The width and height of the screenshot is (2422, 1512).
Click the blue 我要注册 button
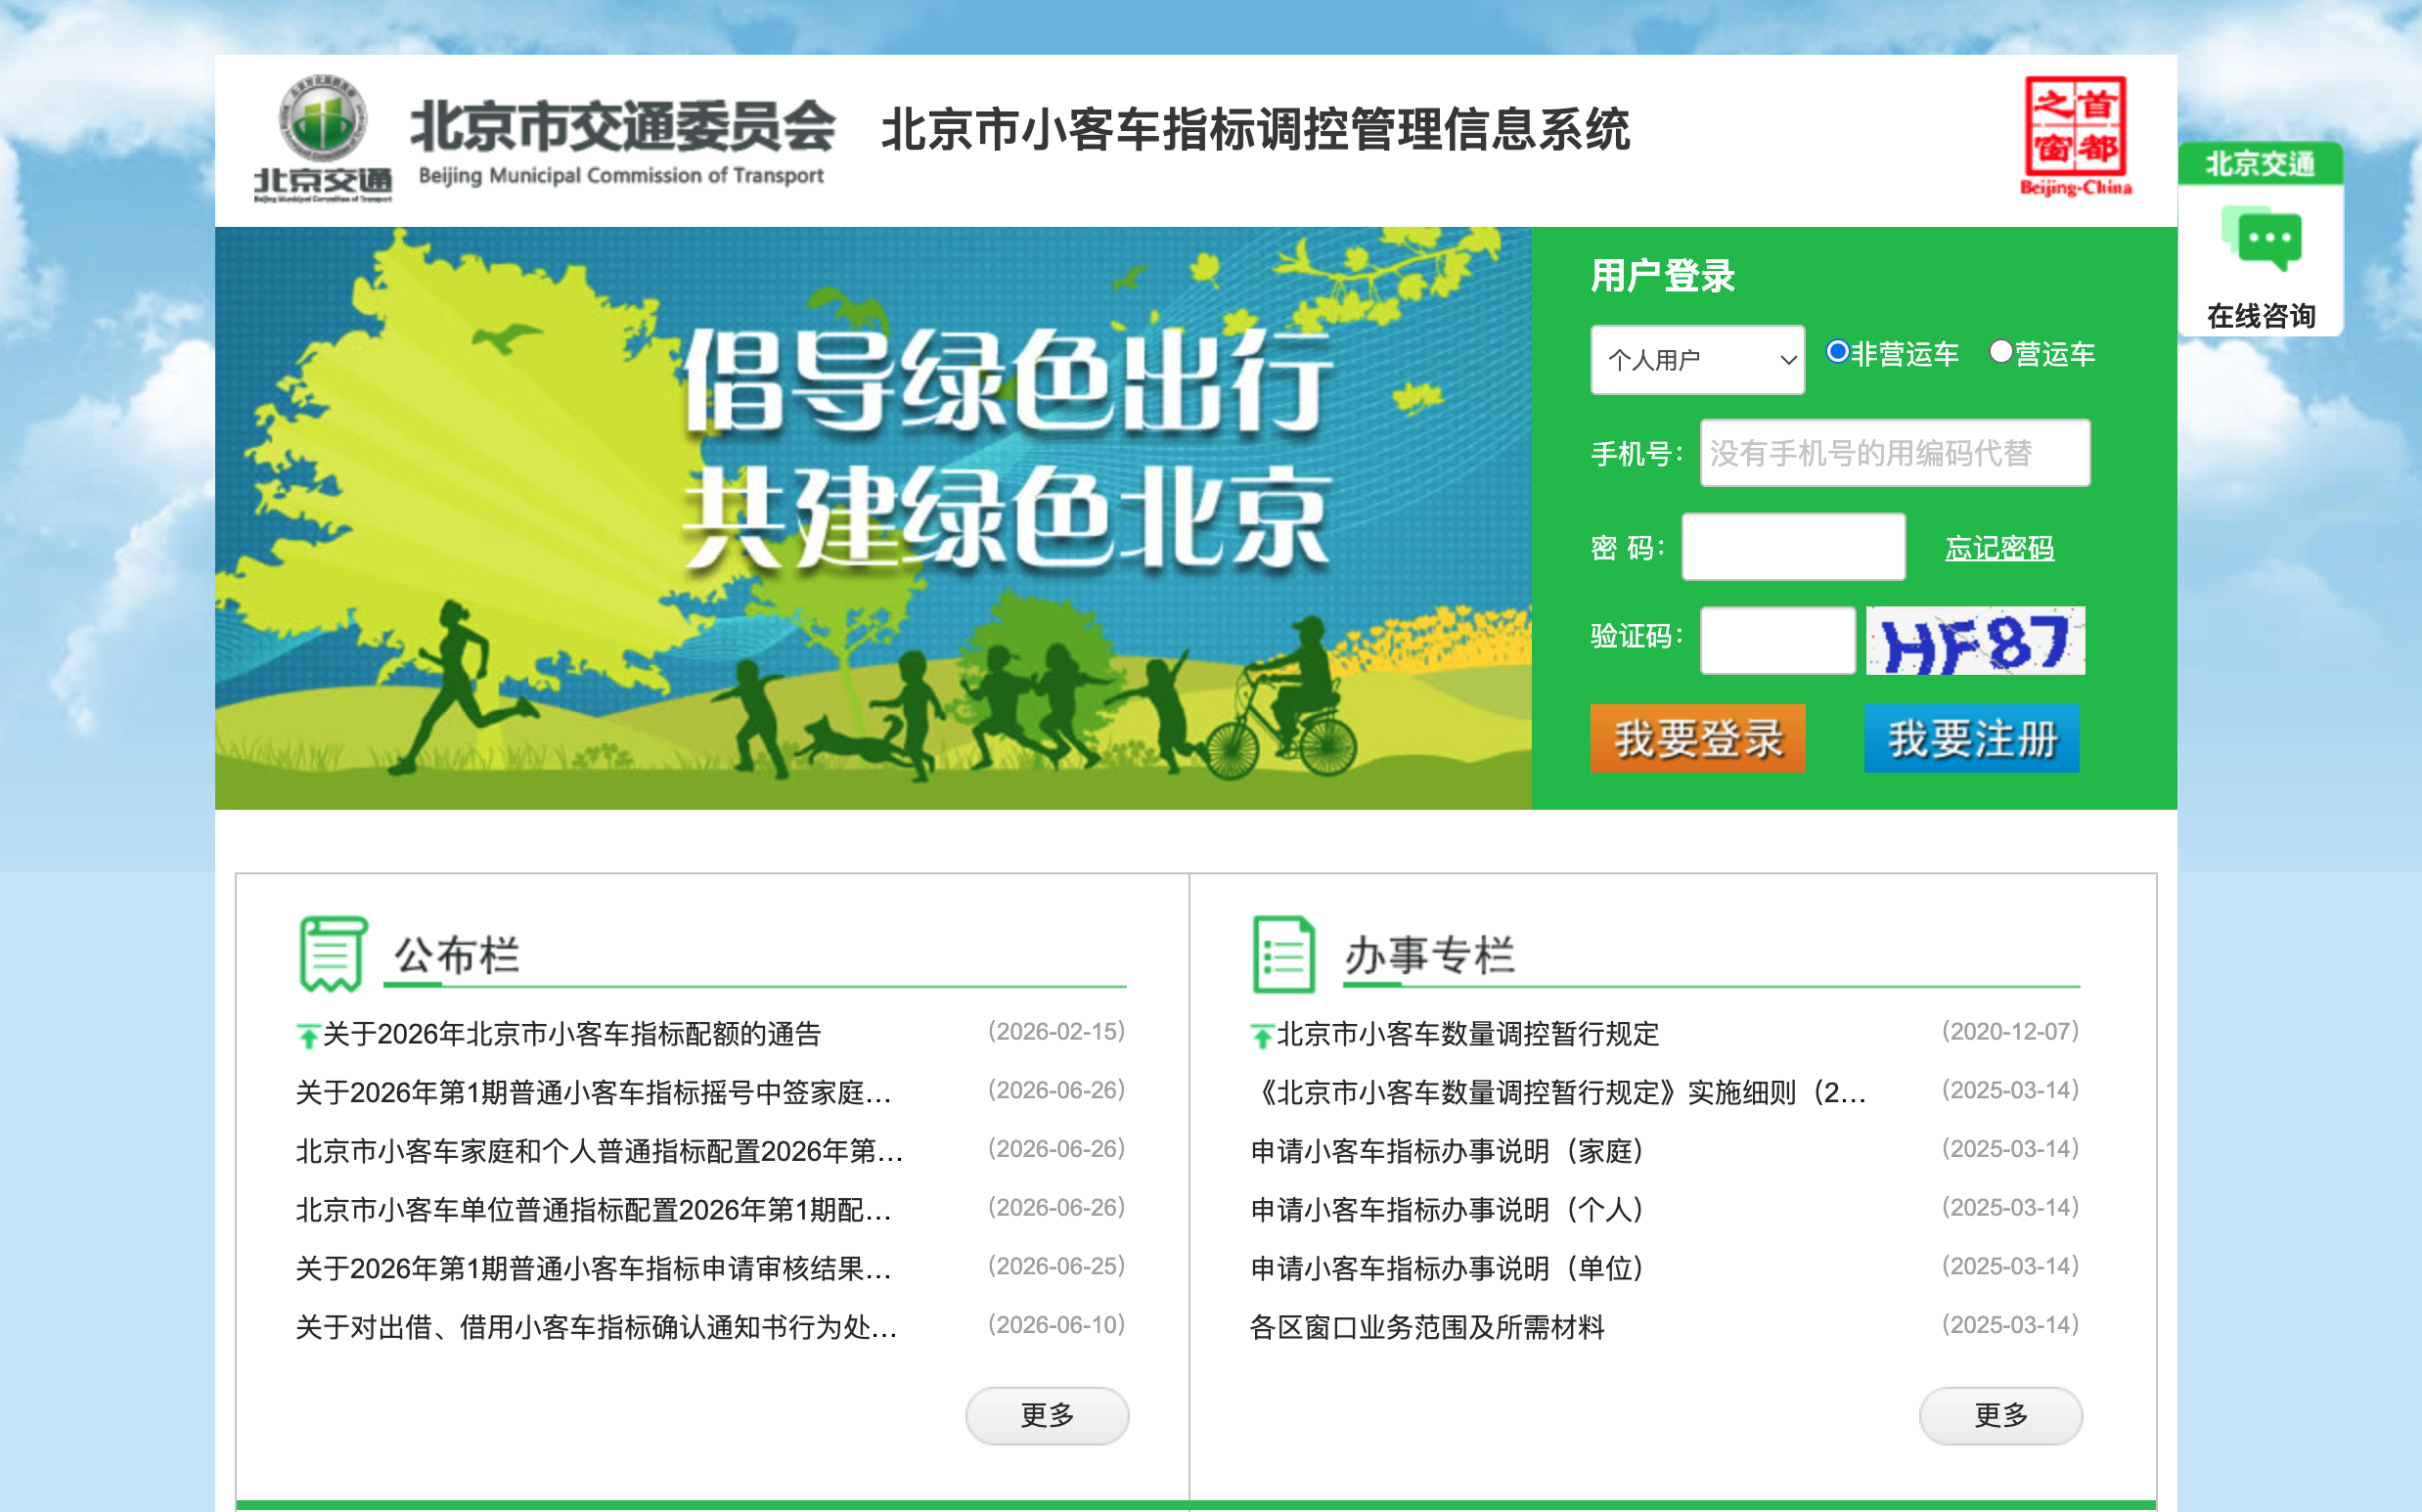[1971, 738]
